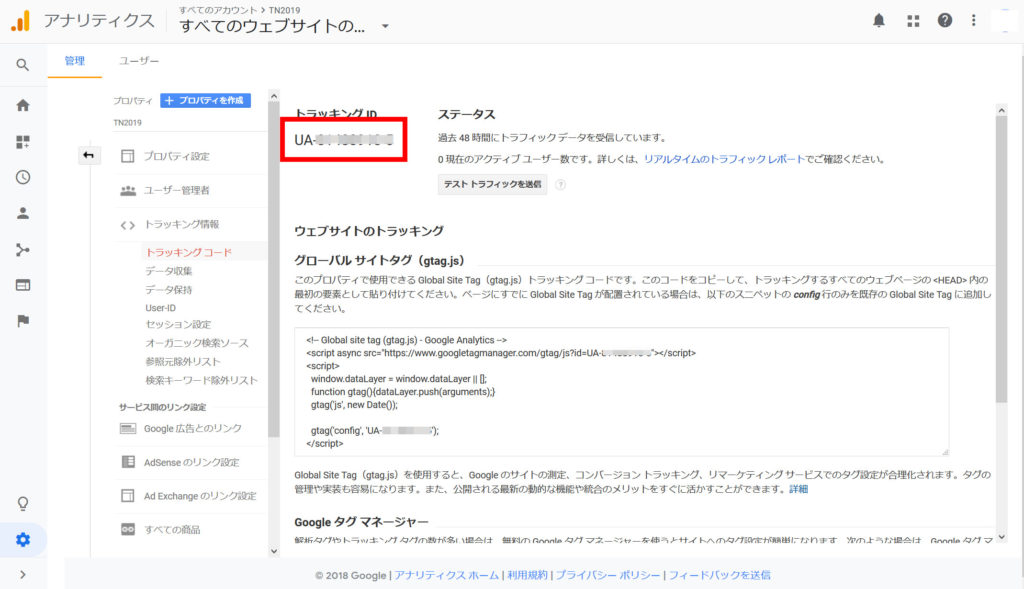Open Acquisition arrows icon report
Image resolution: width=1024 pixels, height=589 pixels.
[x=23, y=249]
